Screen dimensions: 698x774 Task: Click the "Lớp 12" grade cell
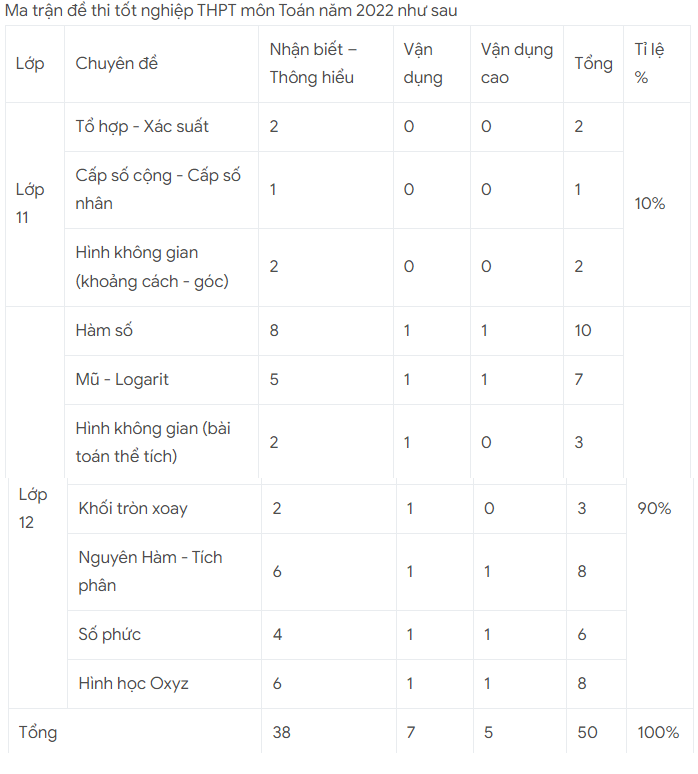click(33, 508)
